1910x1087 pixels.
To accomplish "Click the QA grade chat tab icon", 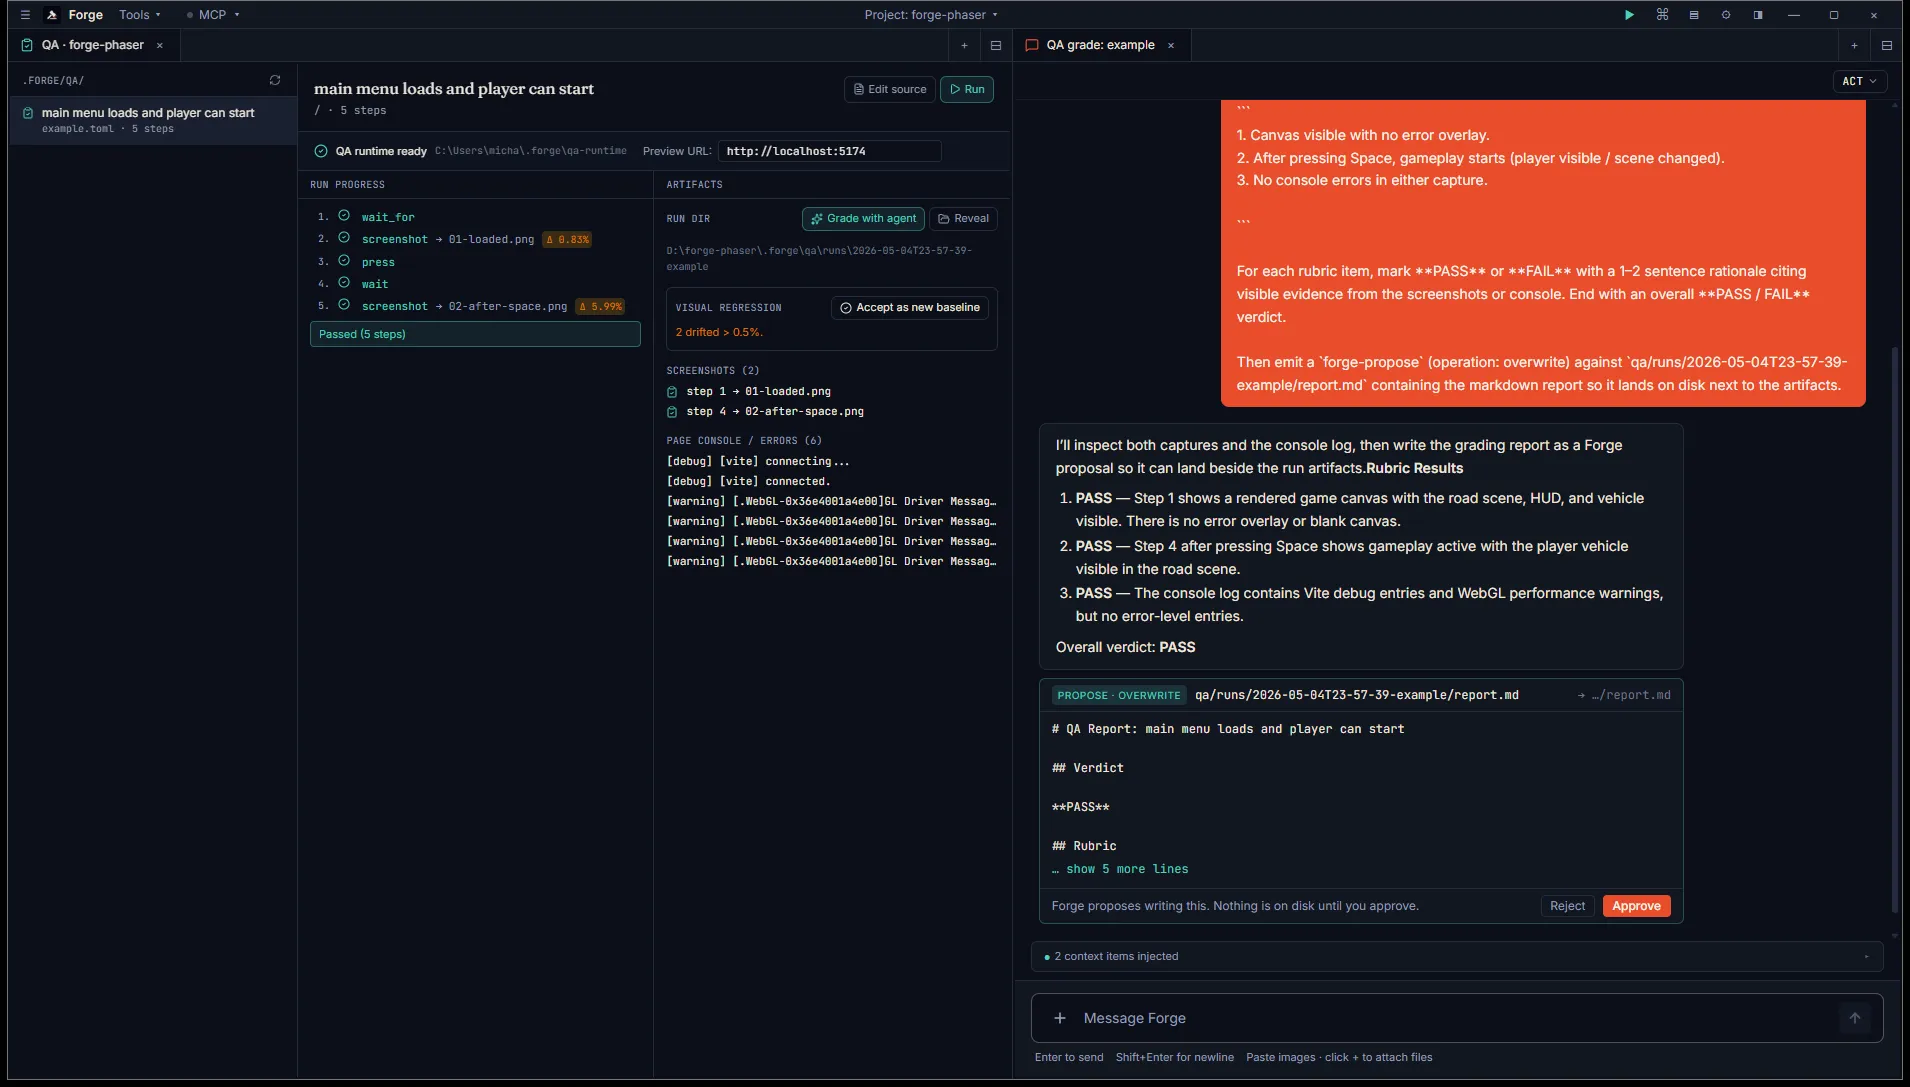I will pos(1032,45).
